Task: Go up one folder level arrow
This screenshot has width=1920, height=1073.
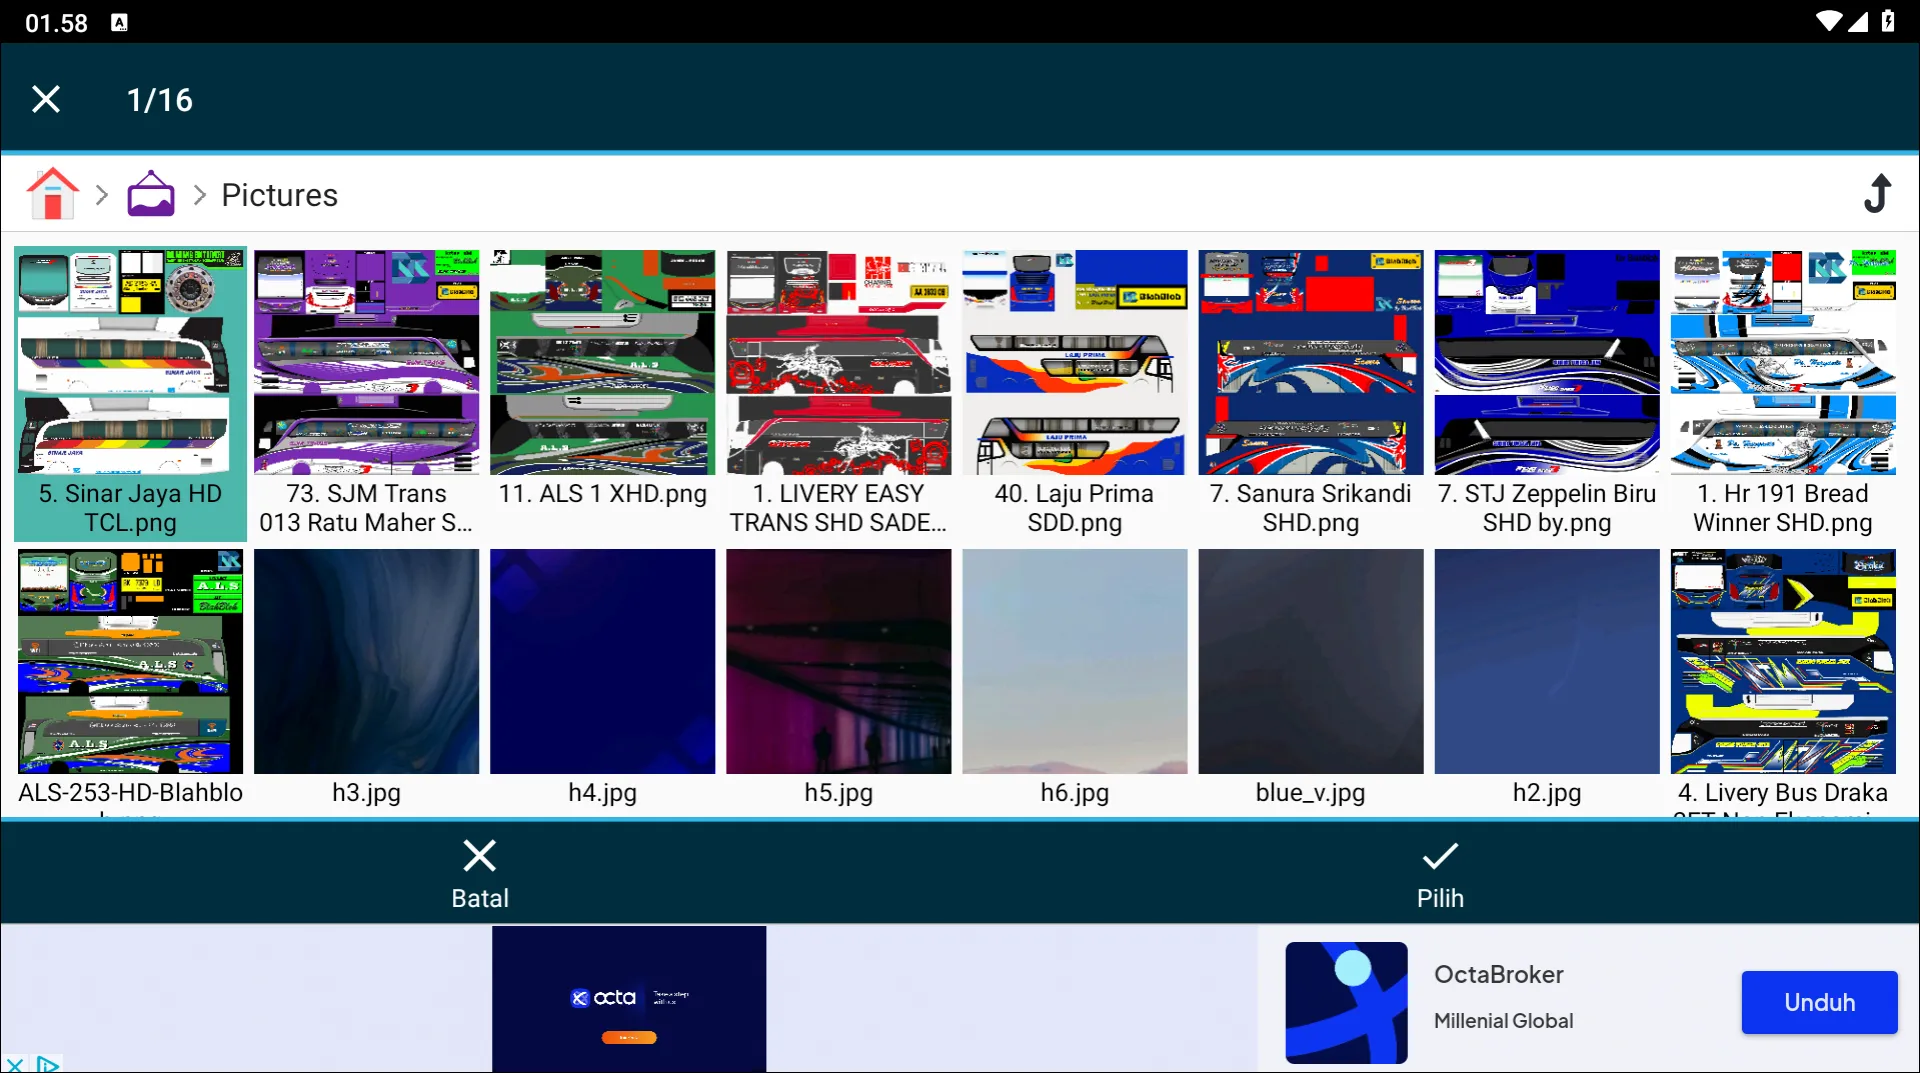Action: pyautogui.click(x=1877, y=194)
